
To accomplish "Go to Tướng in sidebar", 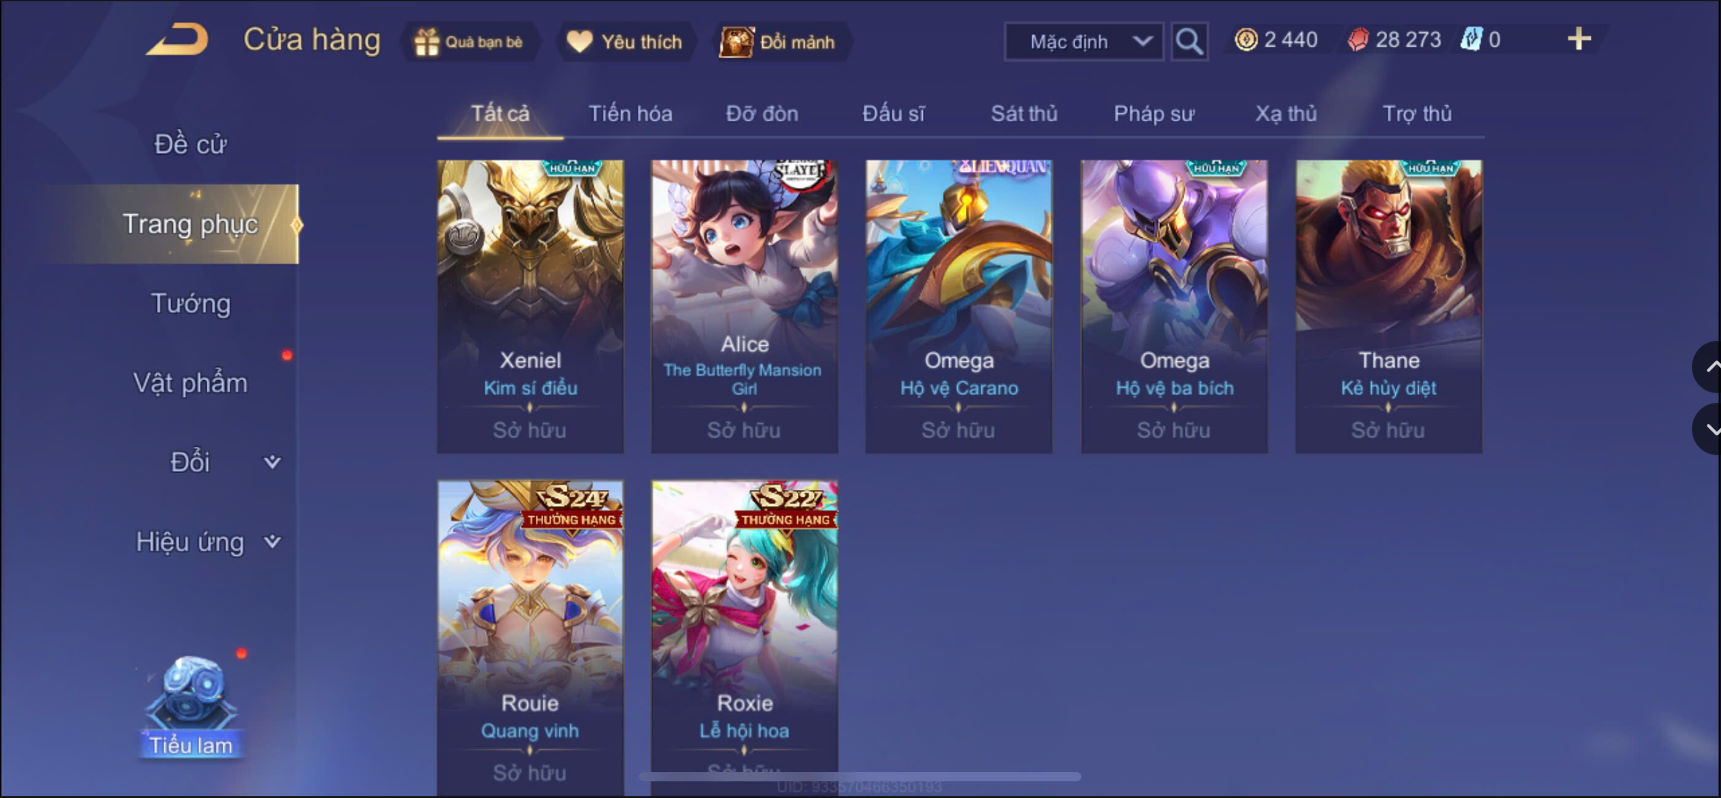I will pos(190,304).
